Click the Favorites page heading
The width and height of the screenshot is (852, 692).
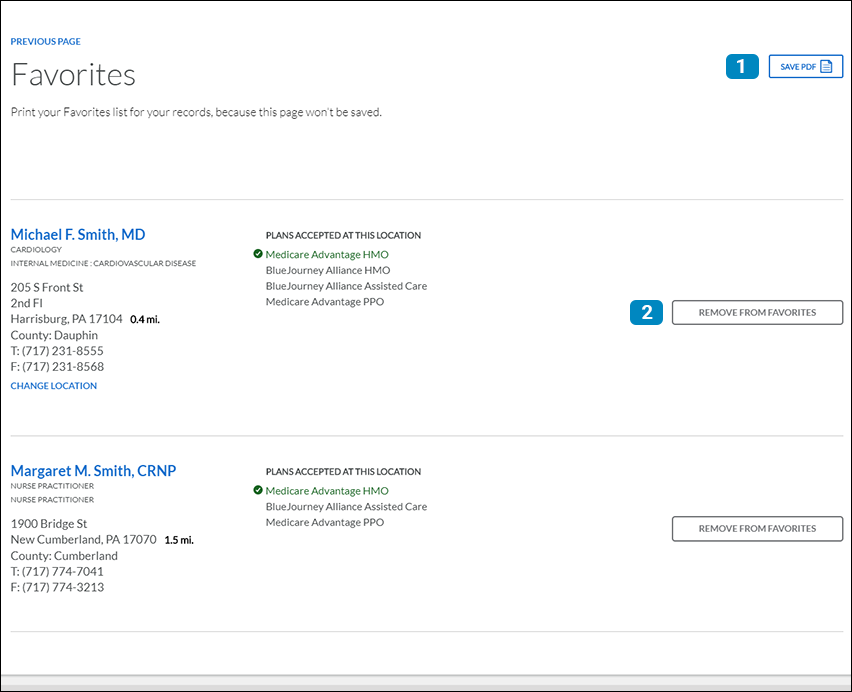tap(73, 74)
